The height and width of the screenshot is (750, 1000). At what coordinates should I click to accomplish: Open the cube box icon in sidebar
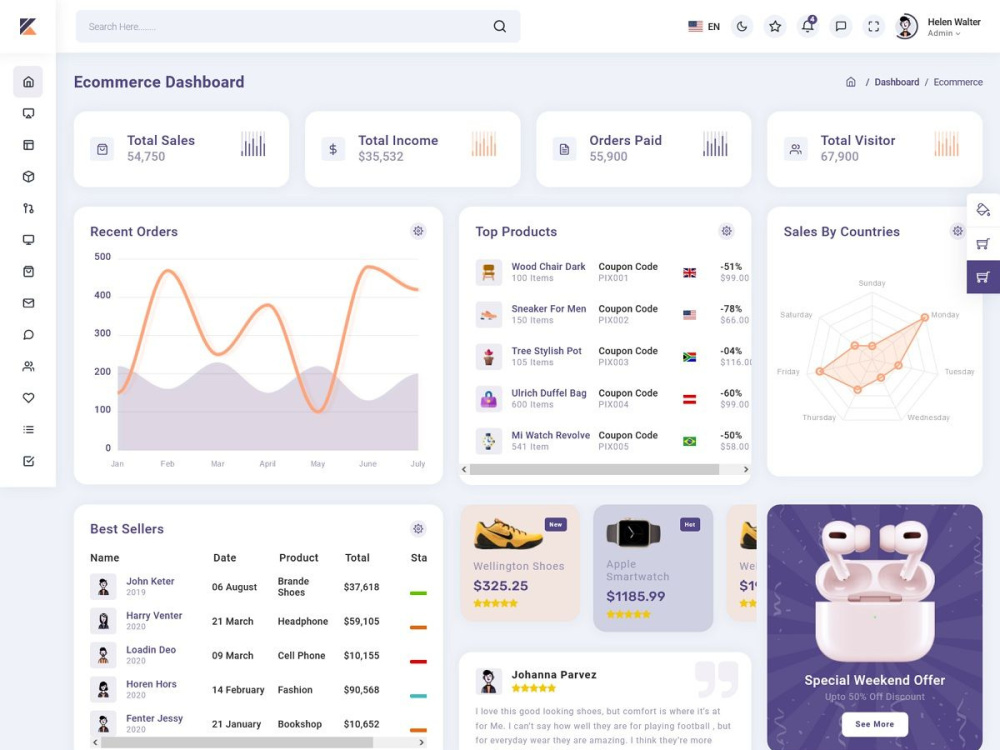[x=28, y=177]
